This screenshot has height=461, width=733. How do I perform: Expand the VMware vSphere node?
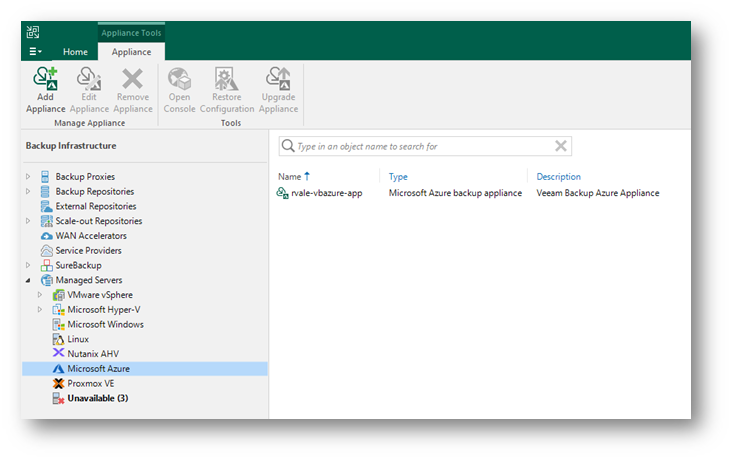point(40,295)
